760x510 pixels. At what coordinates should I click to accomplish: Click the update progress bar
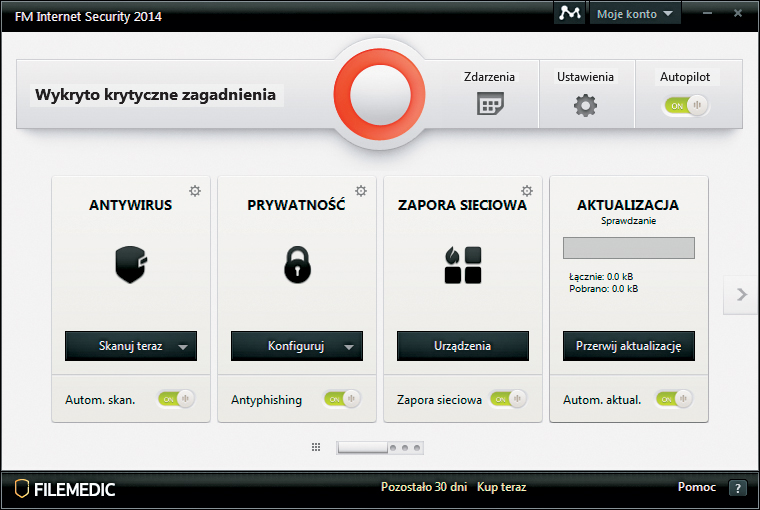pyautogui.click(x=629, y=248)
